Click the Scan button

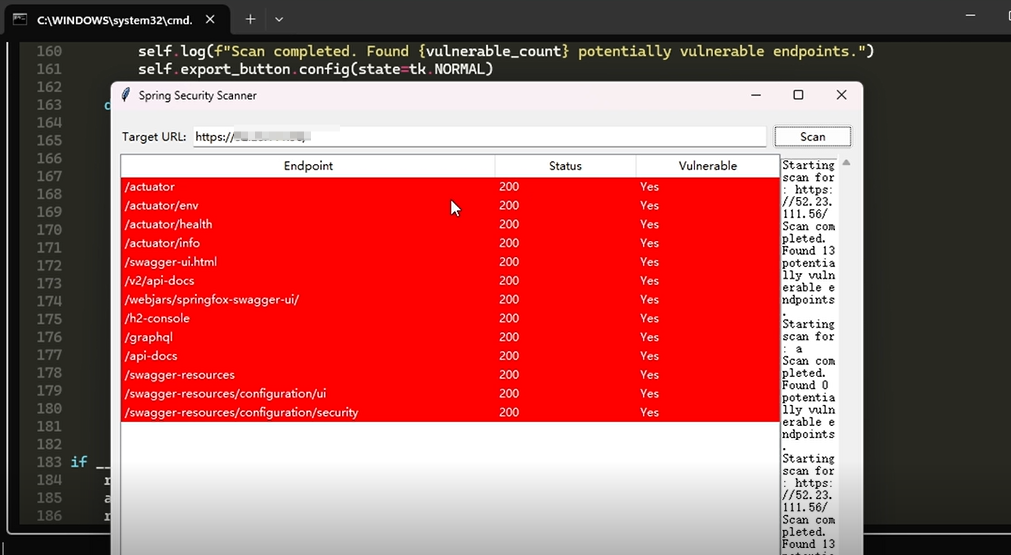click(812, 137)
